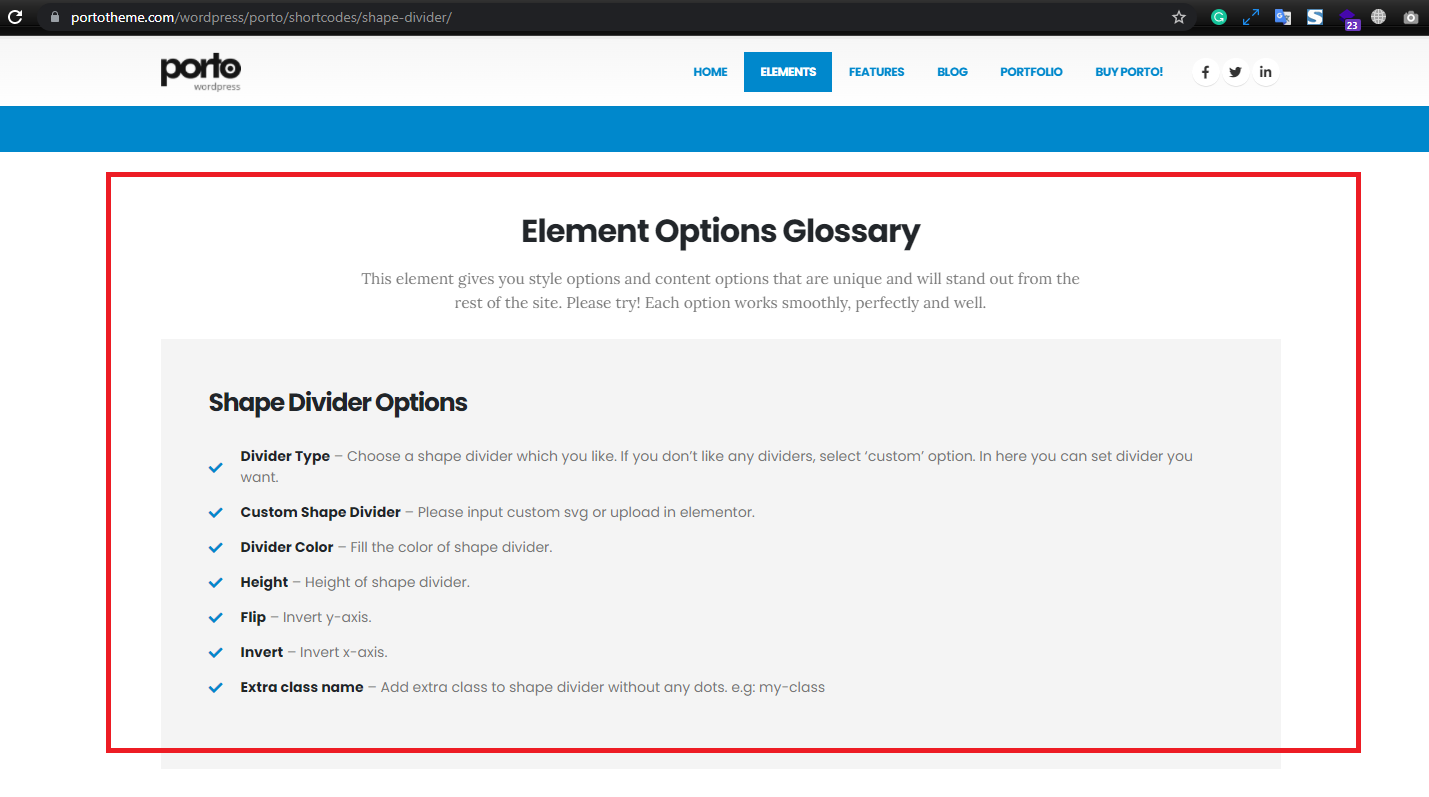
Task: Click text 'Fill the color of shape divider.'
Action: [451, 547]
